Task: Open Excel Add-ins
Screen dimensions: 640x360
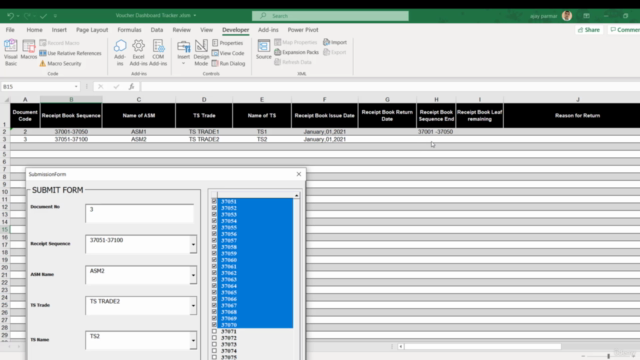Action: [138, 52]
